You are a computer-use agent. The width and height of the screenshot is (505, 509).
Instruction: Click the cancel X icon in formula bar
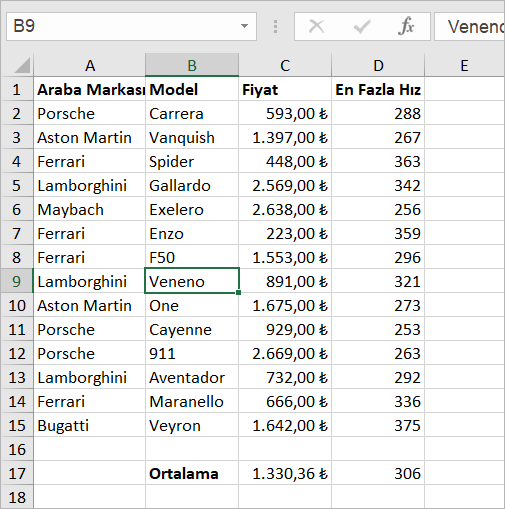point(316,26)
